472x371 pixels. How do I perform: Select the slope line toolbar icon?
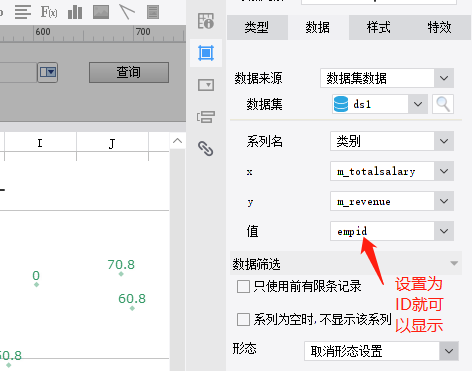127,12
